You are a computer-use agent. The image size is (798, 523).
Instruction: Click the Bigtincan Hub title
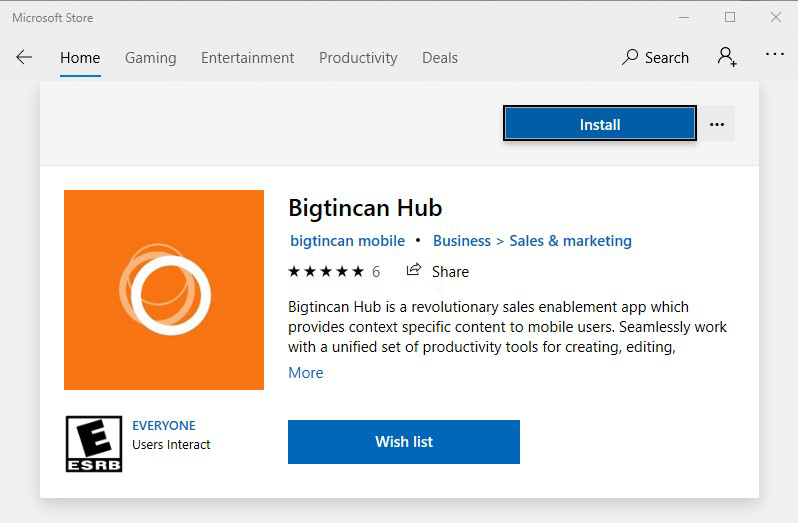(x=365, y=208)
